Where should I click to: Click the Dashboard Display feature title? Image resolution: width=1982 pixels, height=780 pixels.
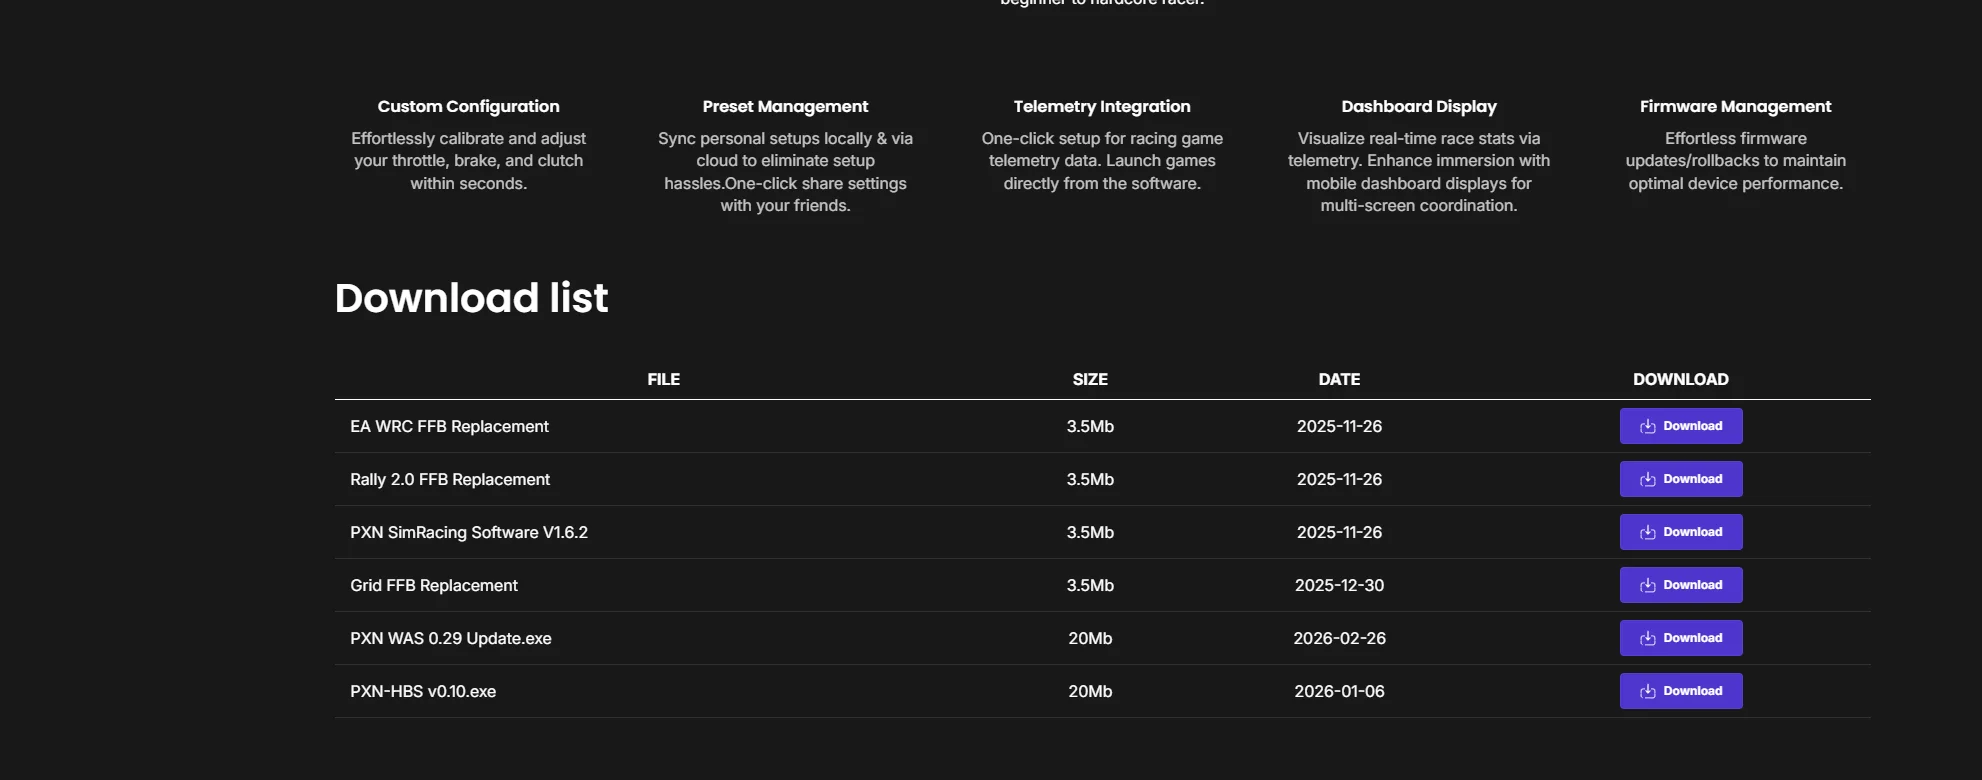(x=1419, y=106)
